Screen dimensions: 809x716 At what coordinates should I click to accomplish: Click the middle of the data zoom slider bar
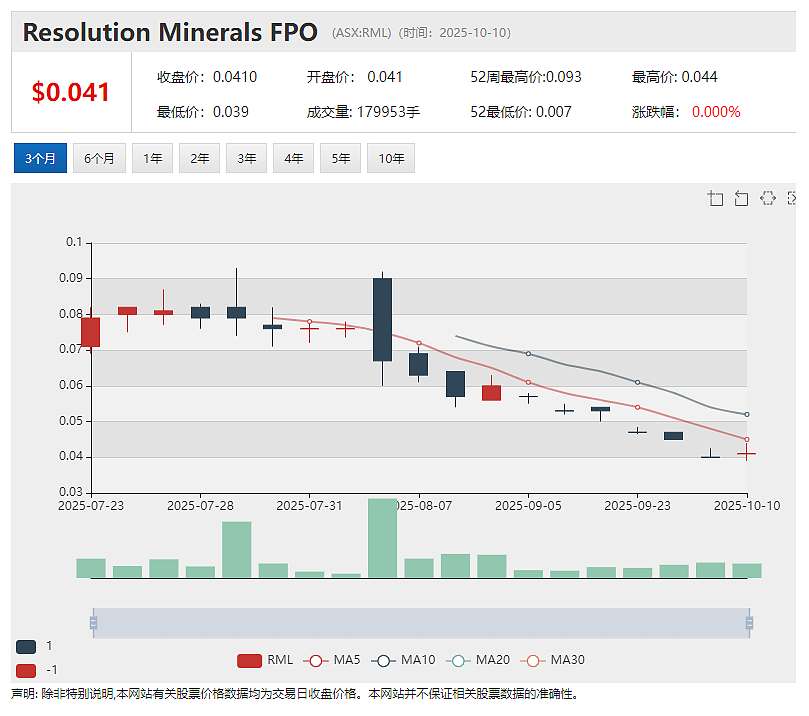(422, 623)
